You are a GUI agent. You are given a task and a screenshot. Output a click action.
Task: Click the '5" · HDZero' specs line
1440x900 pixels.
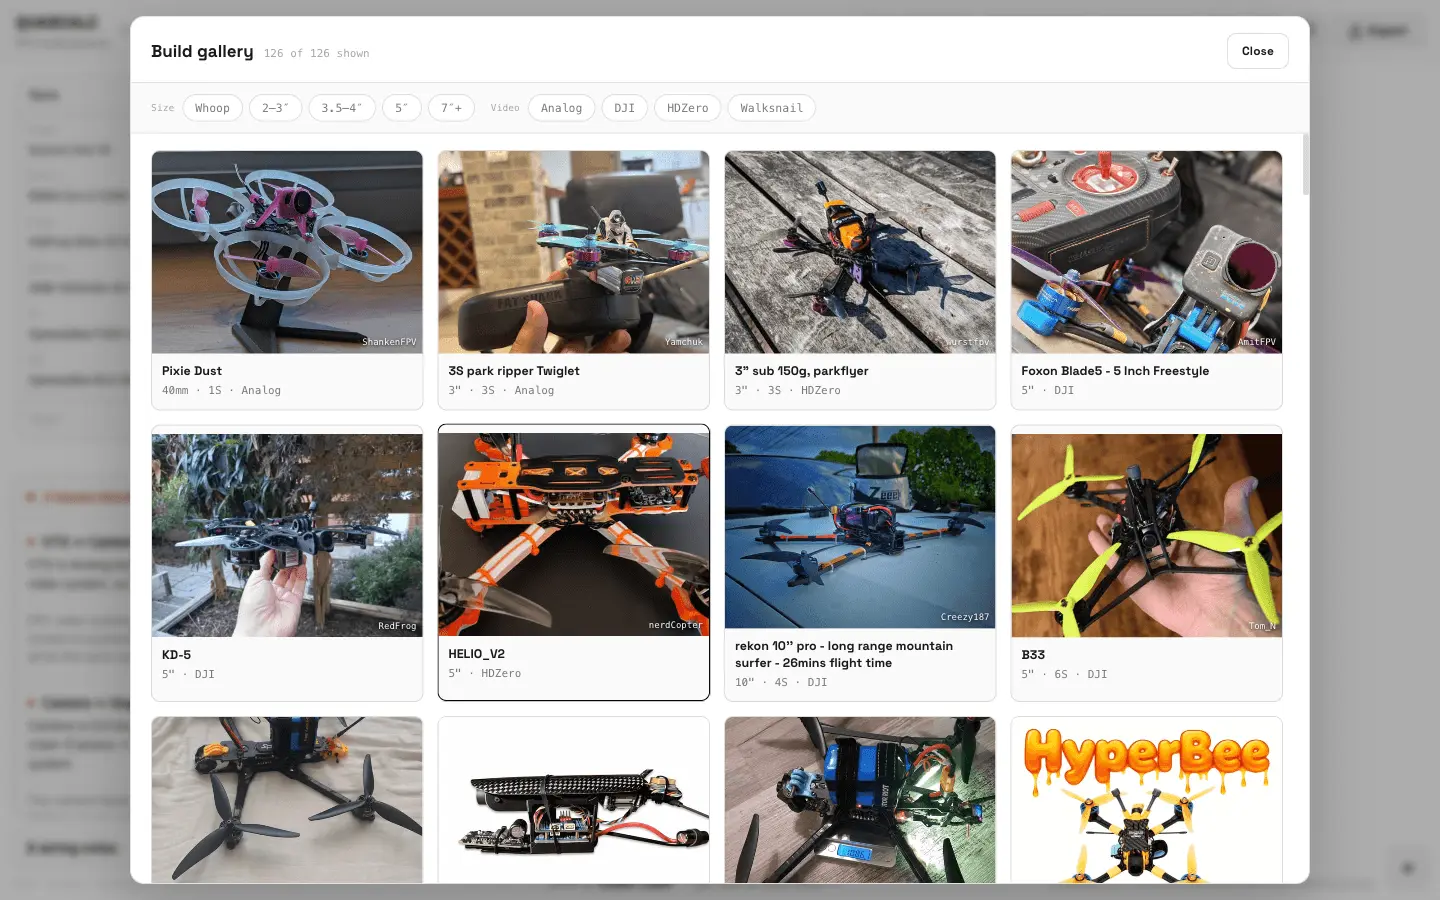click(x=485, y=674)
